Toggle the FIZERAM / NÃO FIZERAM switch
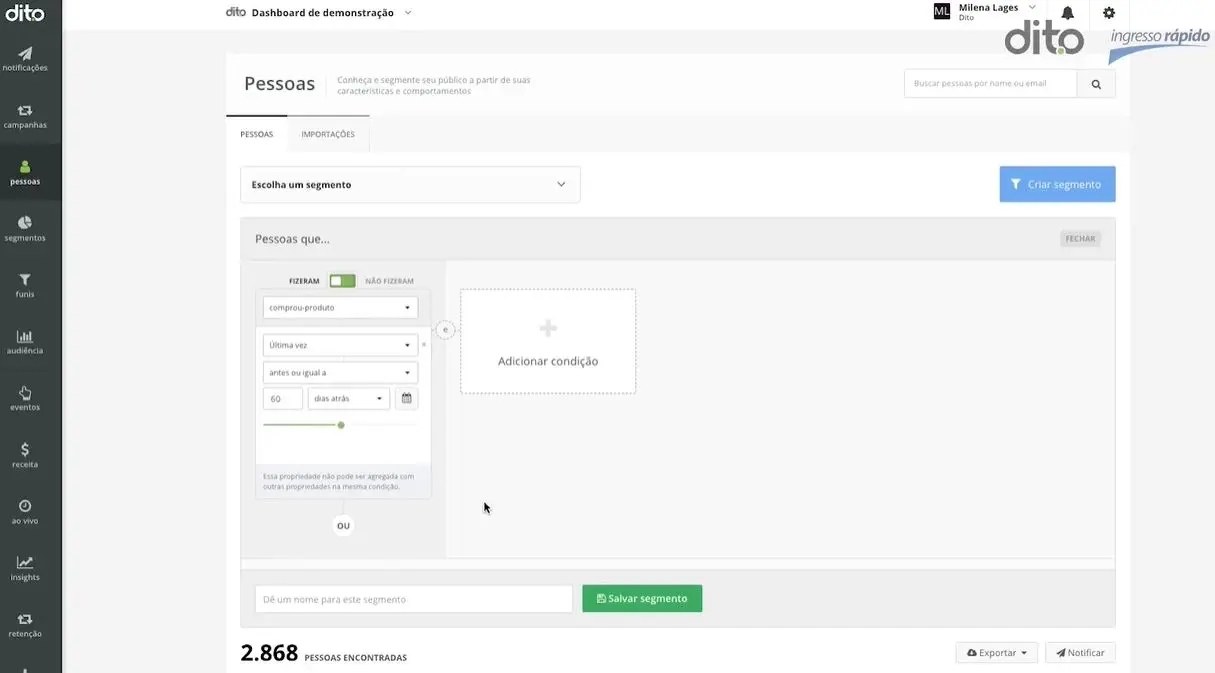 (x=342, y=281)
